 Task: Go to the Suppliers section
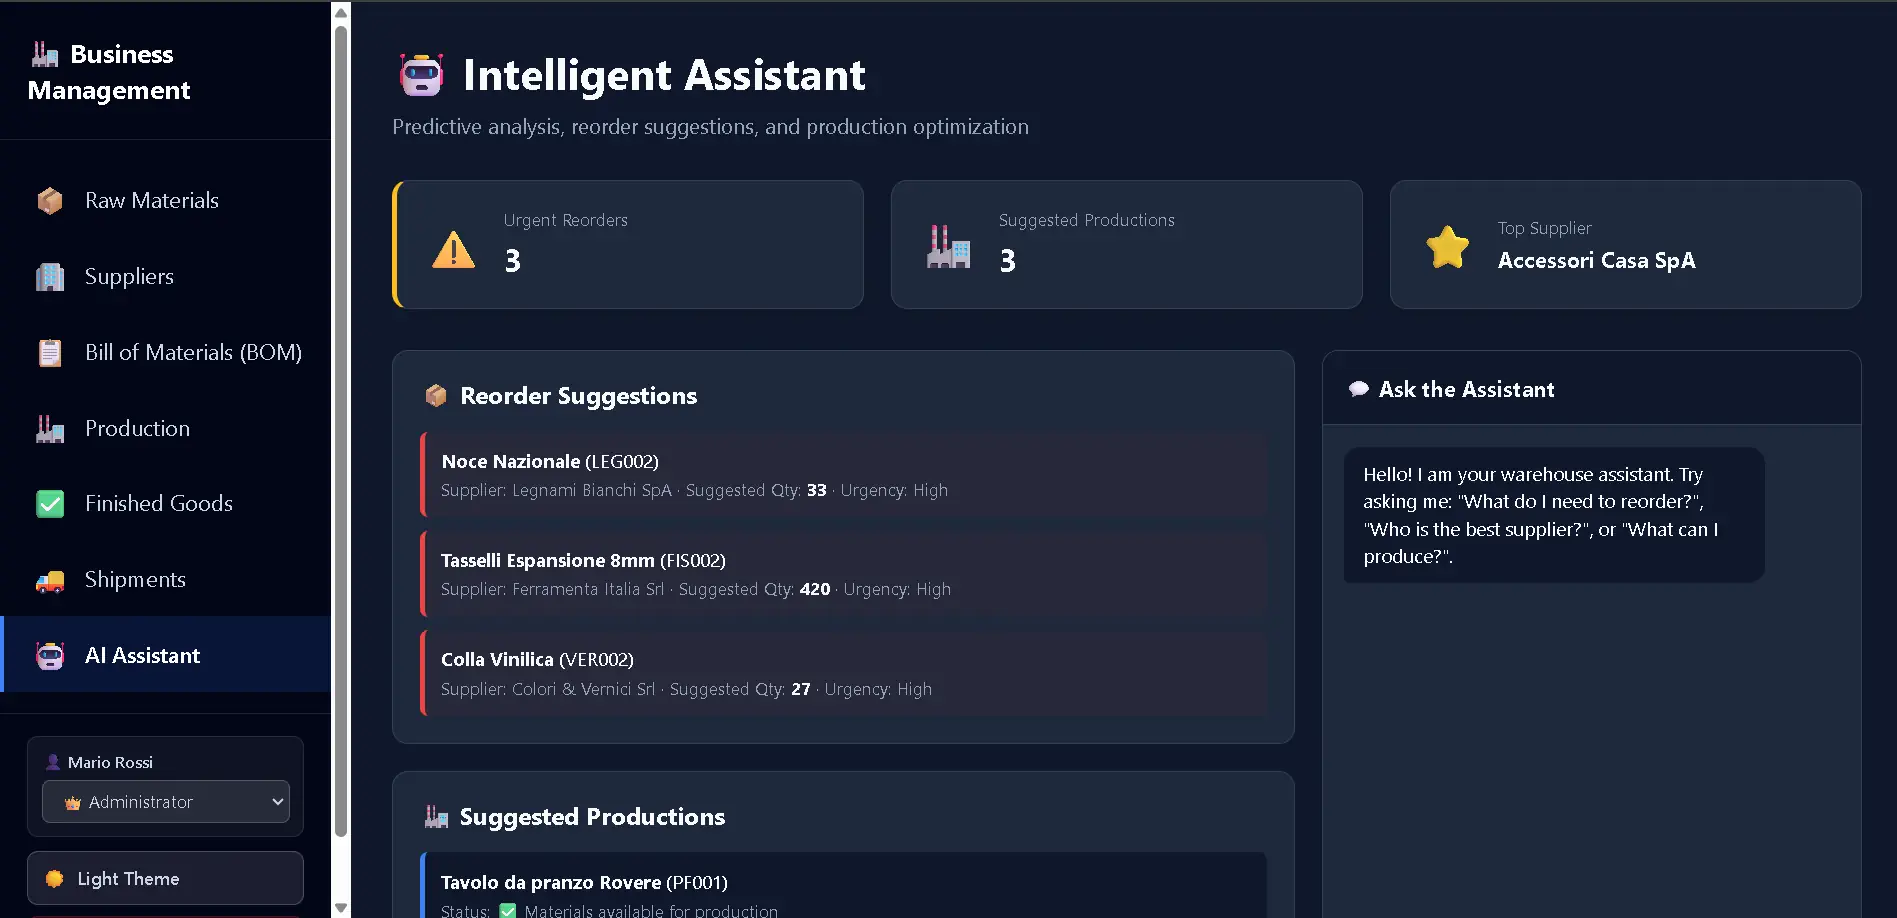[166, 277]
